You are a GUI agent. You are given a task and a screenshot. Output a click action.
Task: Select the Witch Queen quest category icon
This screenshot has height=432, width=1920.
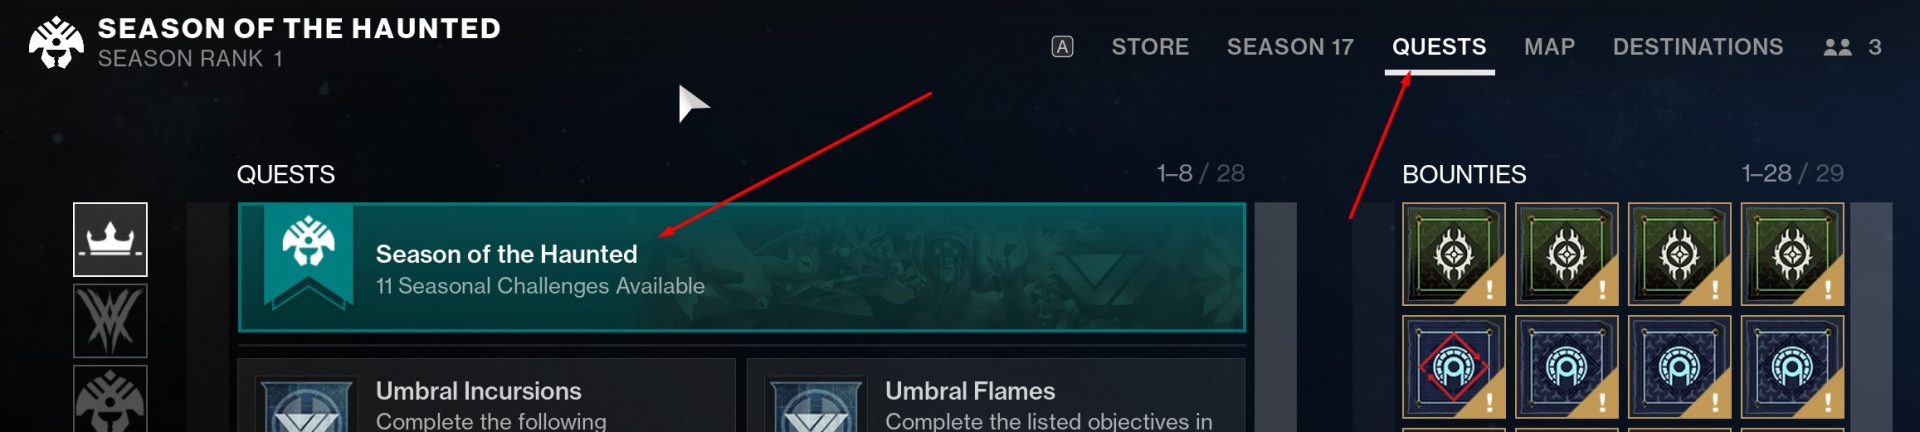110,321
